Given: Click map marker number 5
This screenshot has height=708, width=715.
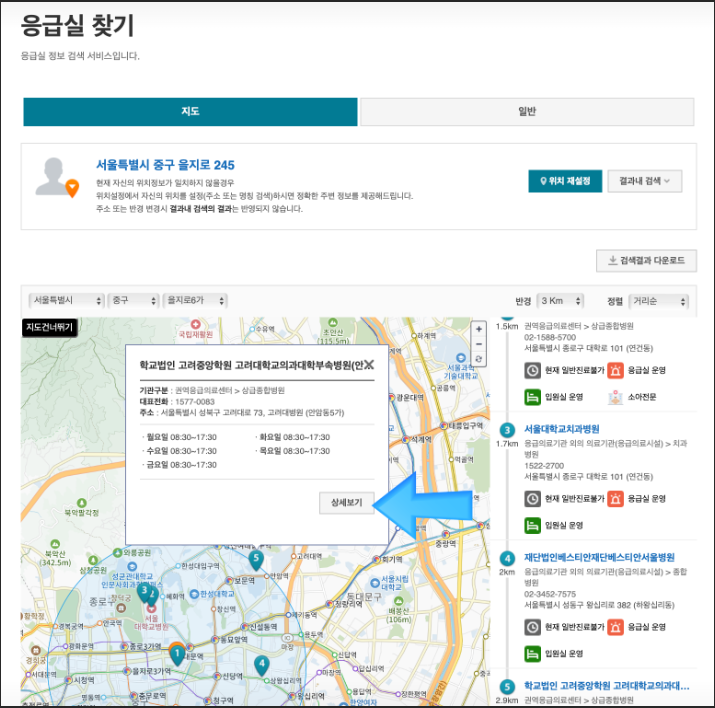Looking at the screenshot, I should pos(256,559).
